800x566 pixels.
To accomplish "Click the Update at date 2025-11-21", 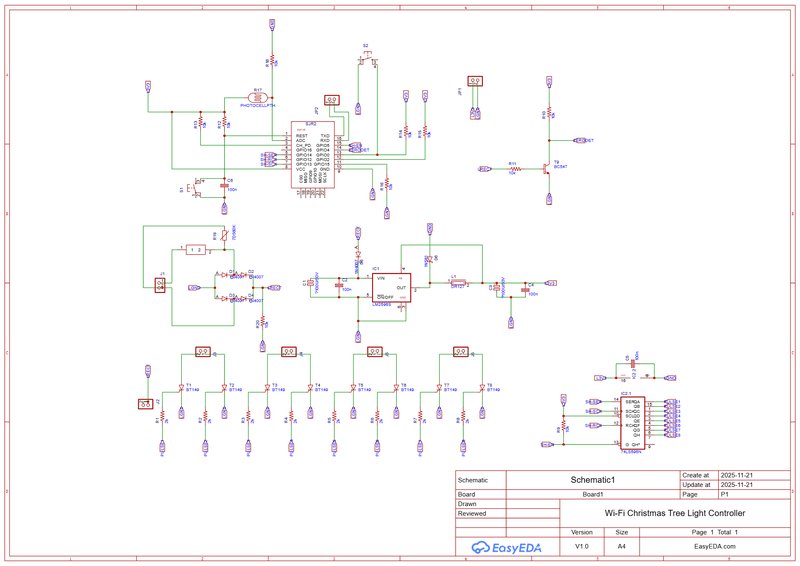I will click(736, 484).
